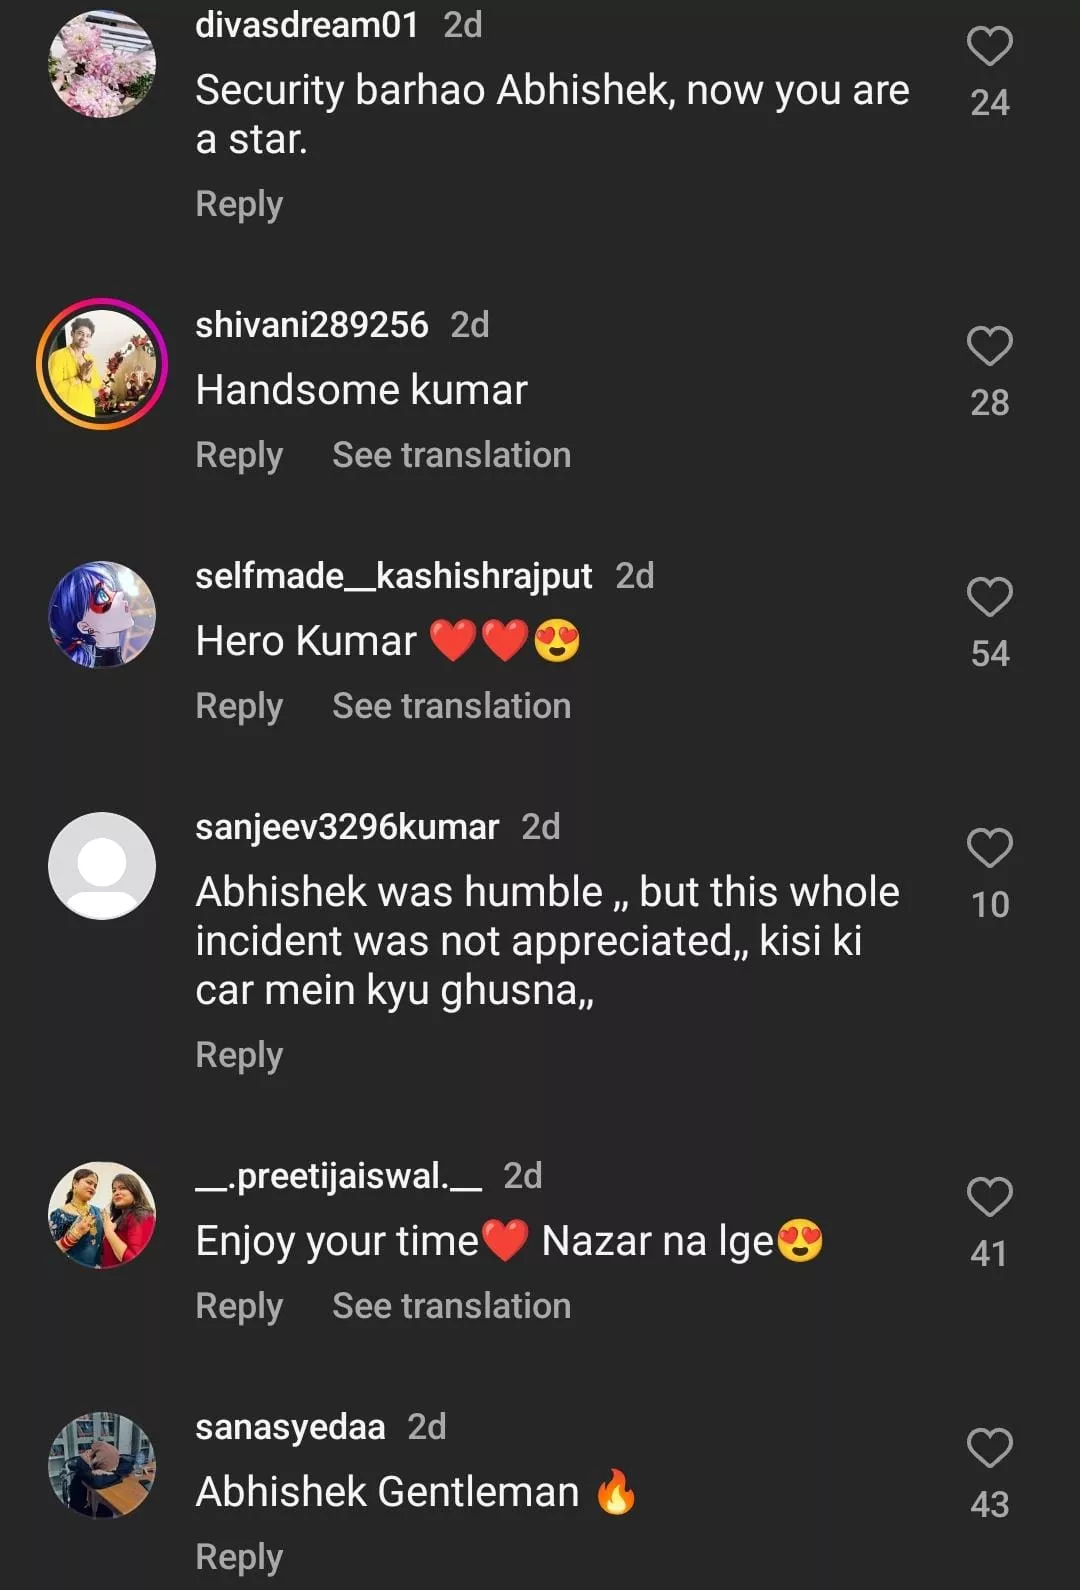1080x1590 pixels.
Task: See translation of 'Hero Kumar' comment
Action: coord(451,706)
